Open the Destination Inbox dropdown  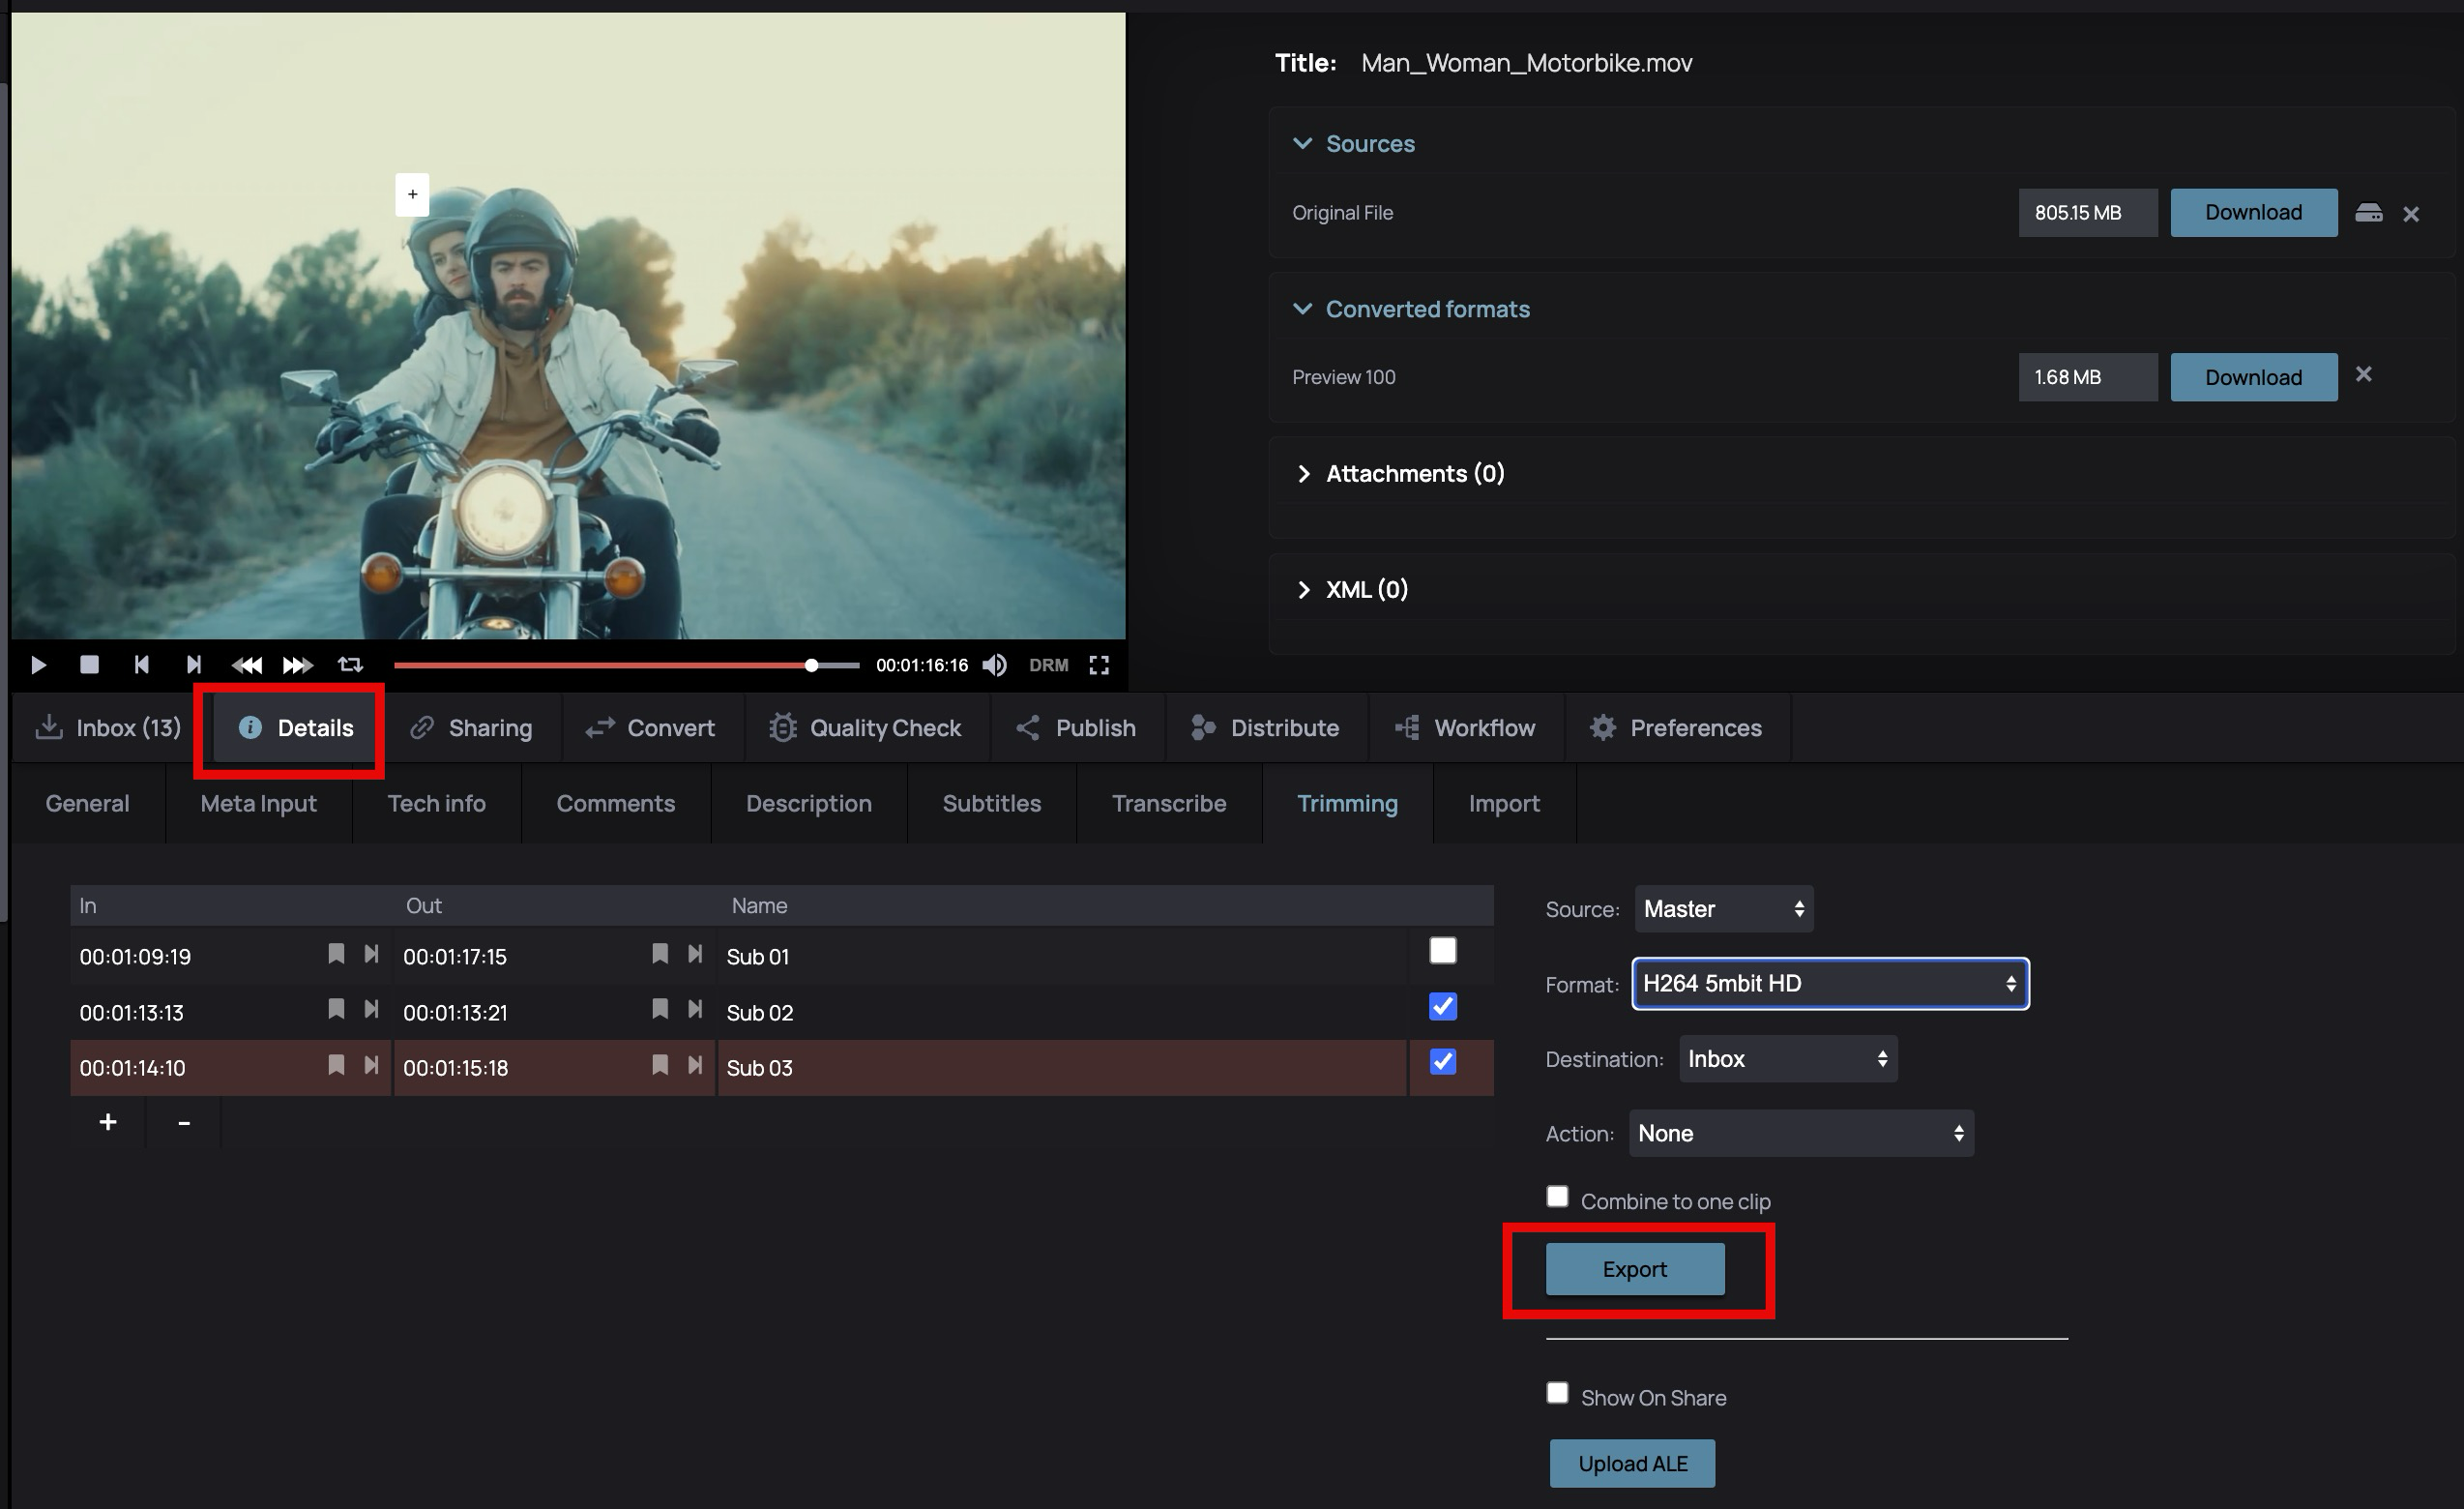pyautogui.click(x=1787, y=1059)
